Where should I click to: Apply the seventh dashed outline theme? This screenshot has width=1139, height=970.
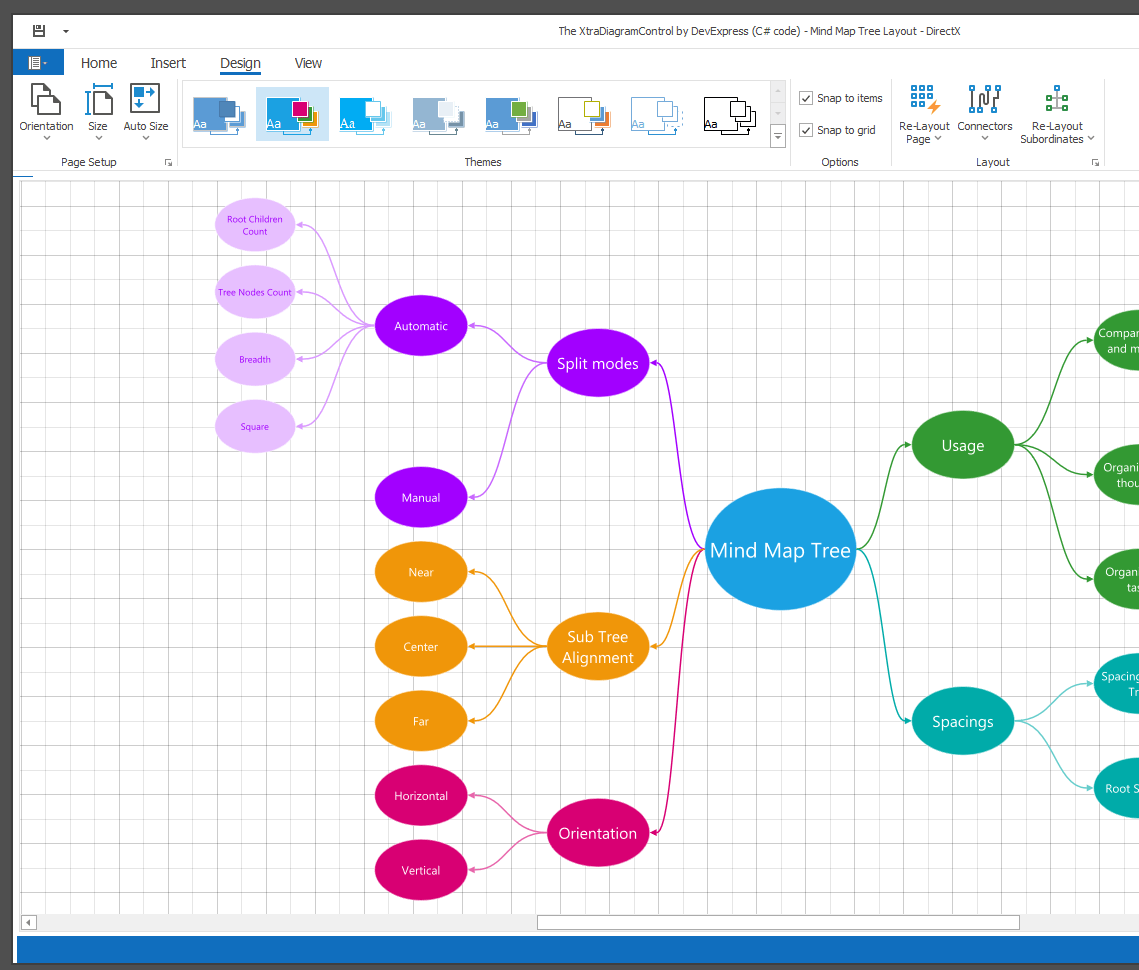657,115
